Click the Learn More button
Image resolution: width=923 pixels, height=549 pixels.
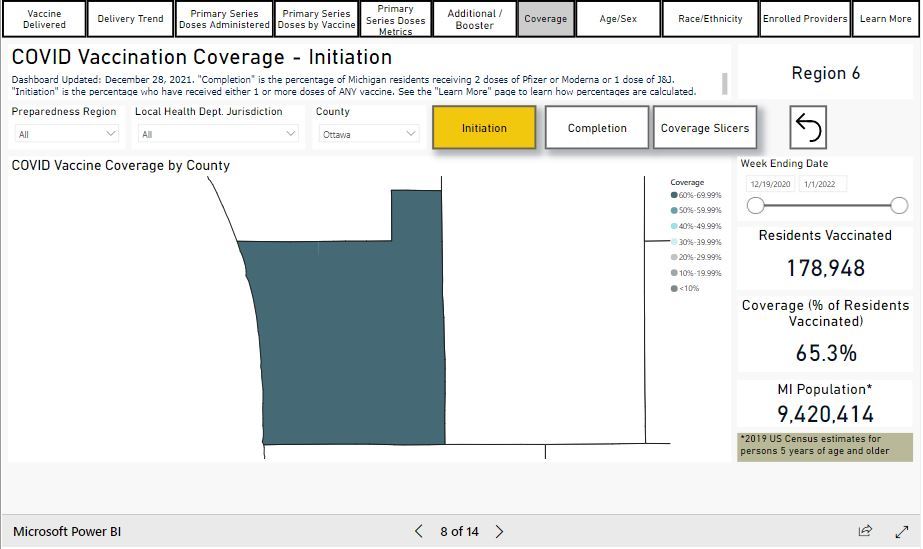[x=885, y=19]
